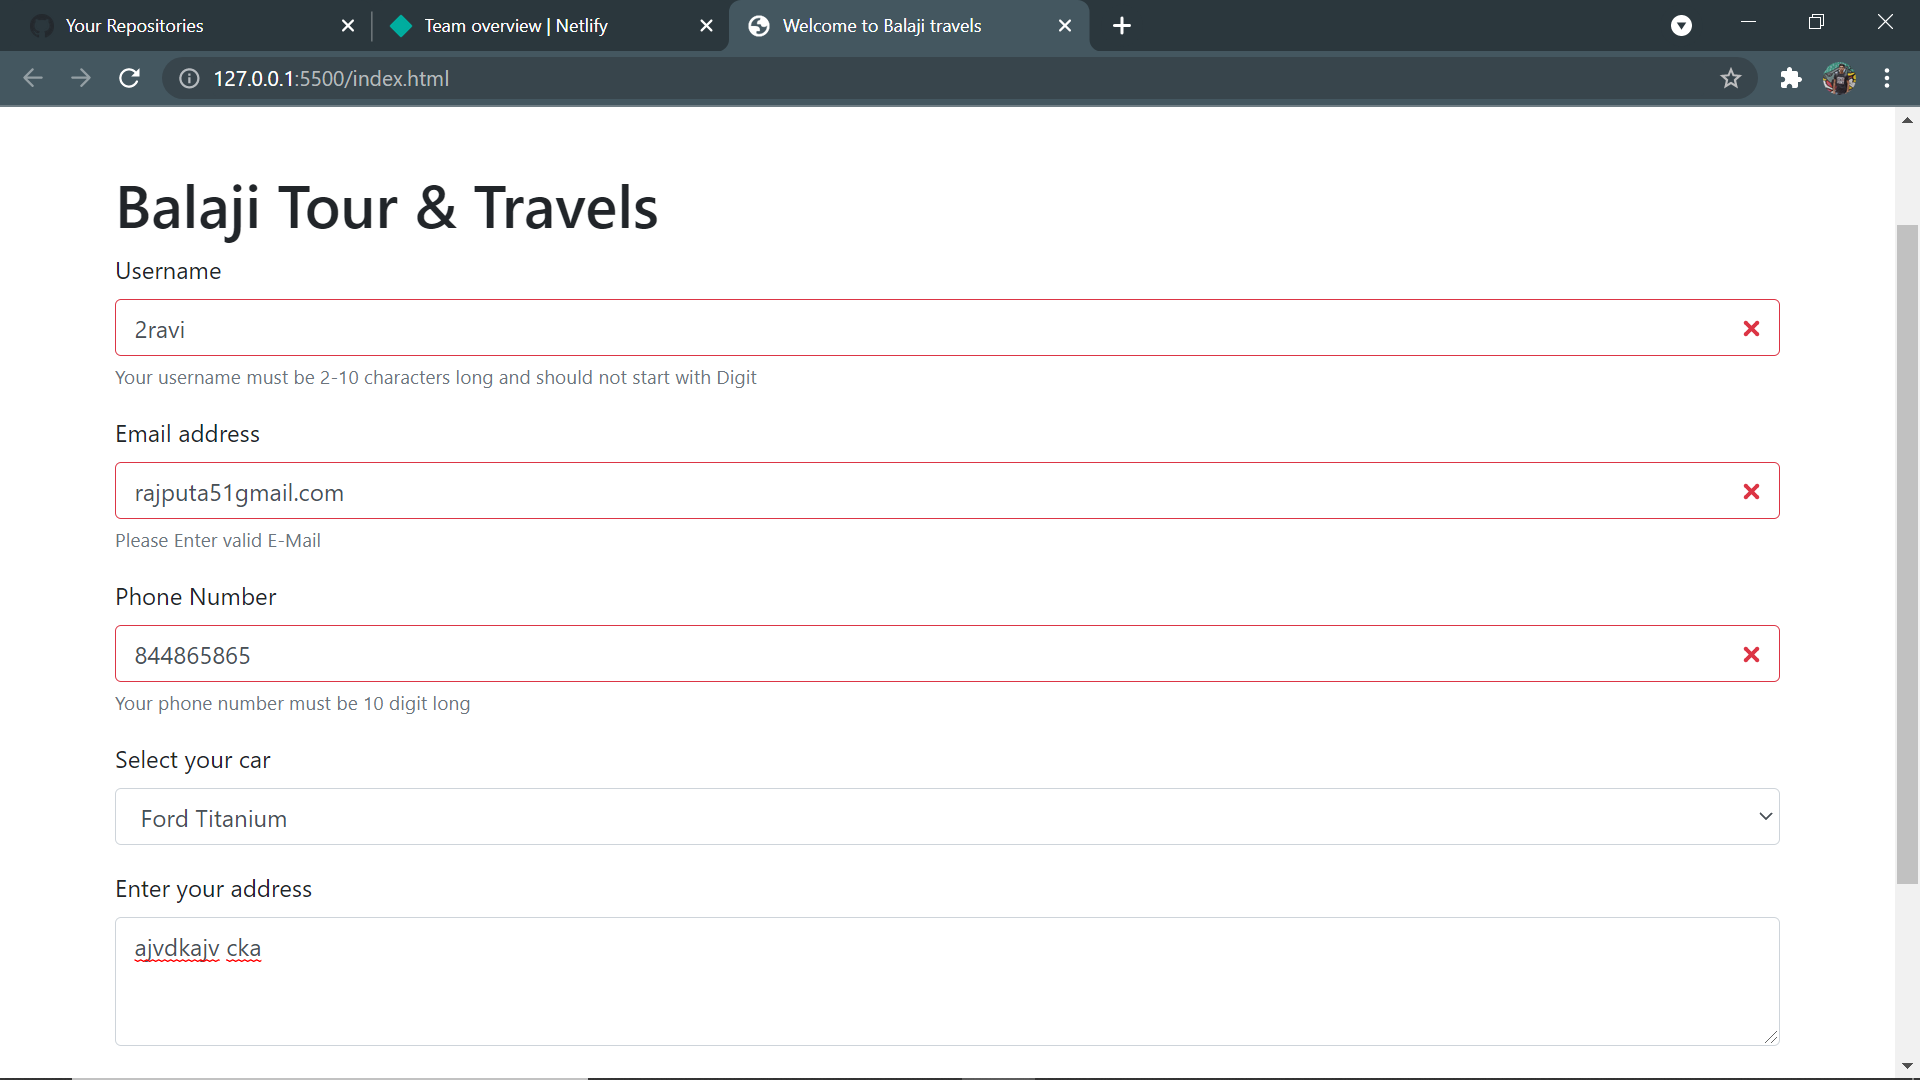
Task: Open a new browser tab
Action: coord(1122,25)
